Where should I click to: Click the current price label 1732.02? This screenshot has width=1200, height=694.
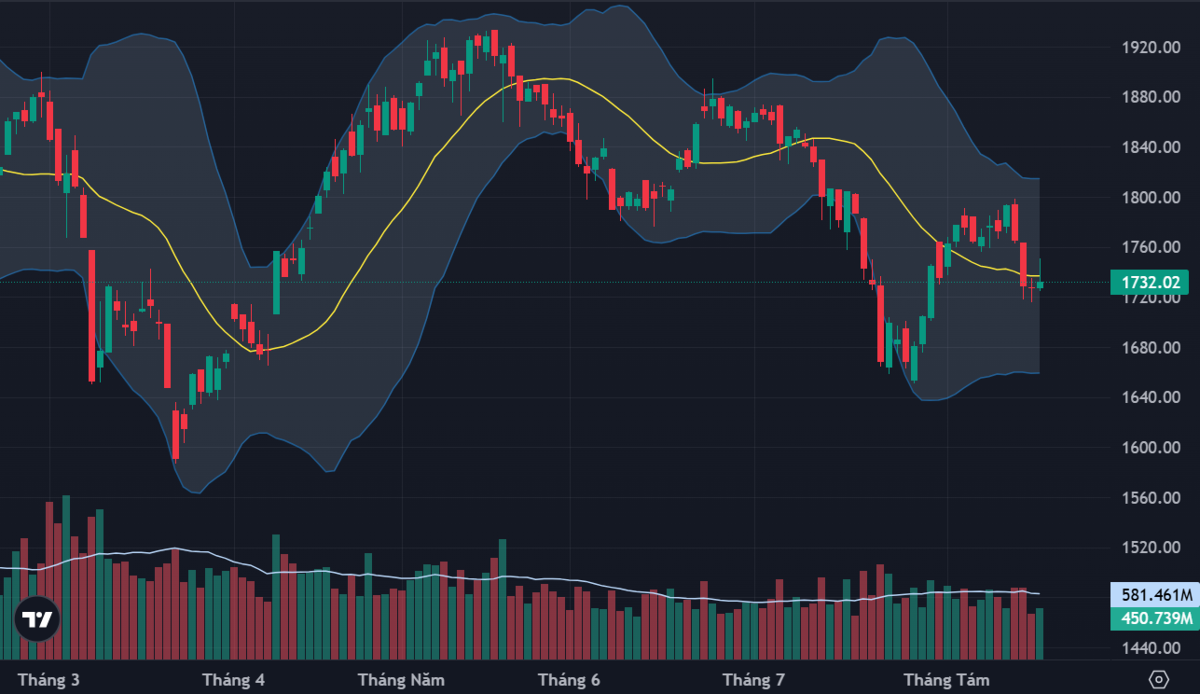click(x=1151, y=283)
